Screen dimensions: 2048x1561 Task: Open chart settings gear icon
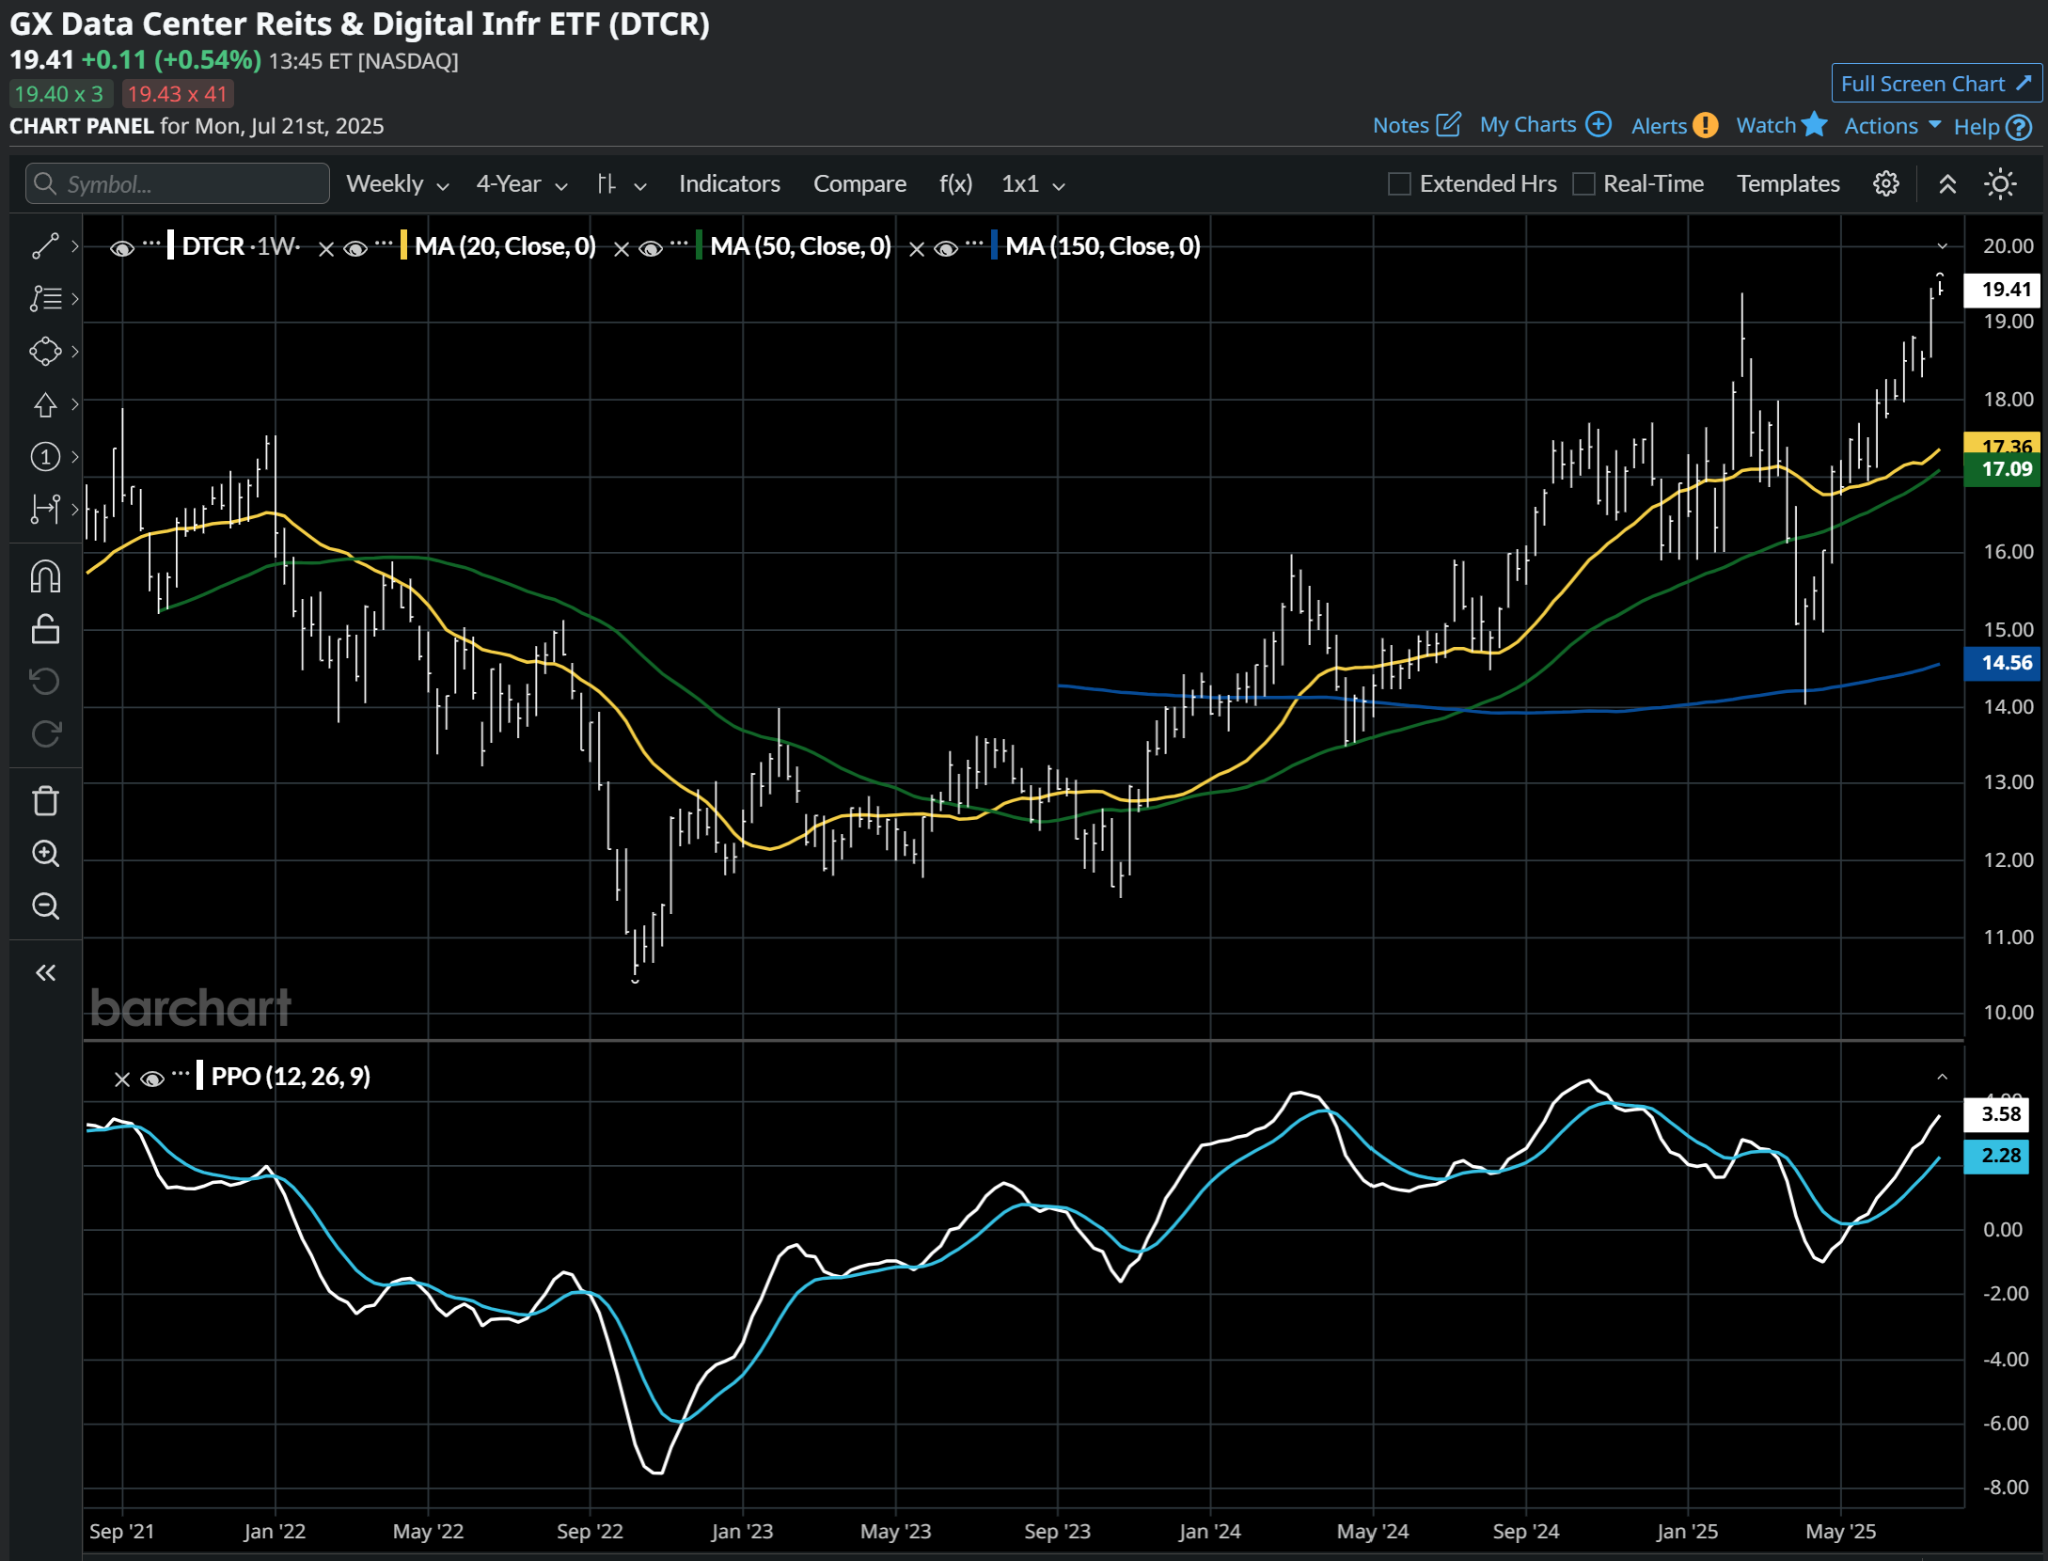point(1885,184)
